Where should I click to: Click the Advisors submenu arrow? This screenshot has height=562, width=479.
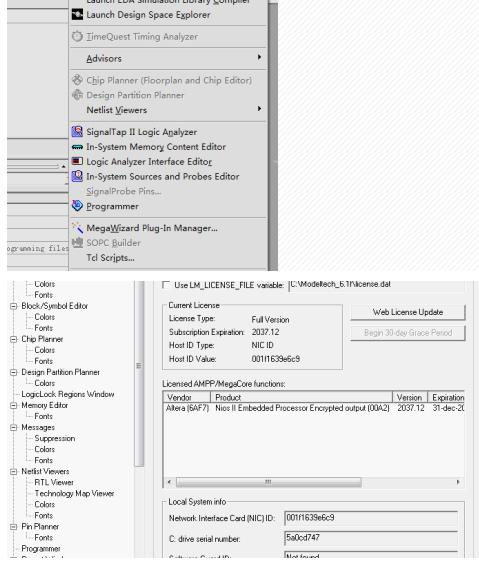259,57
